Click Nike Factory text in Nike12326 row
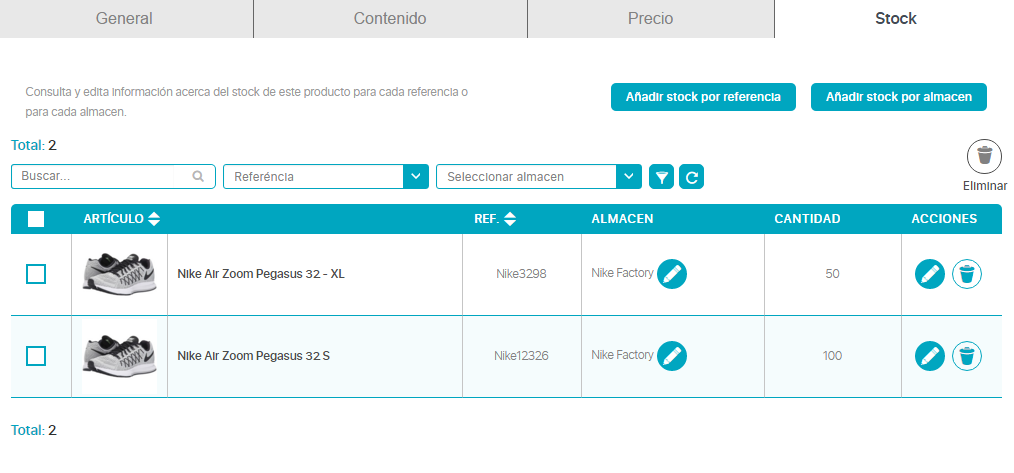The image size is (1014, 473). pyautogui.click(x=622, y=355)
